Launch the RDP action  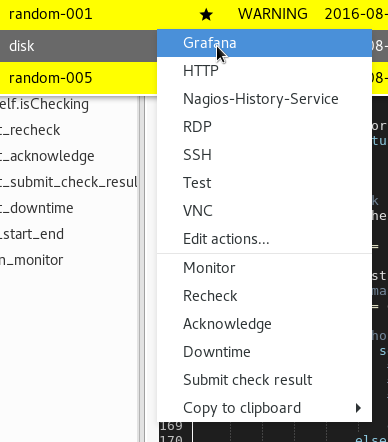click(264, 127)
